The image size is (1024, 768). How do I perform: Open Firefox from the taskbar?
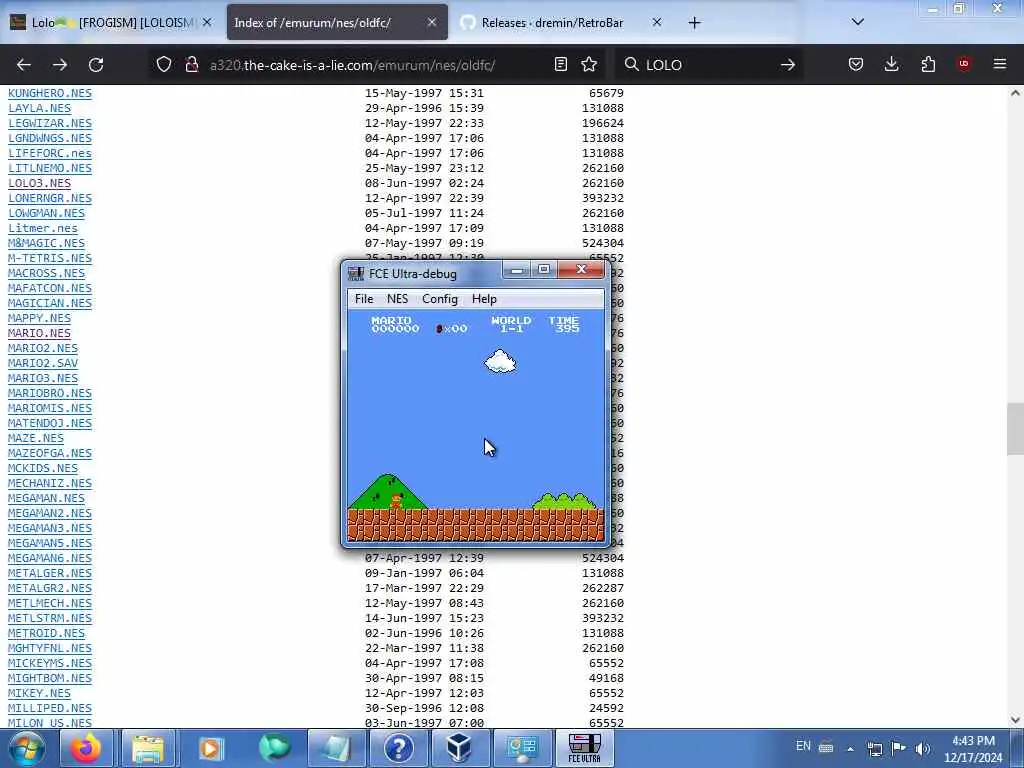(86, 748)
